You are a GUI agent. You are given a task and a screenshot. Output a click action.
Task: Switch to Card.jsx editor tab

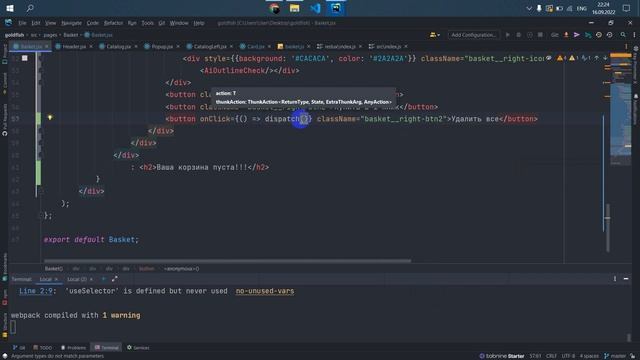(x=256, y=47)
